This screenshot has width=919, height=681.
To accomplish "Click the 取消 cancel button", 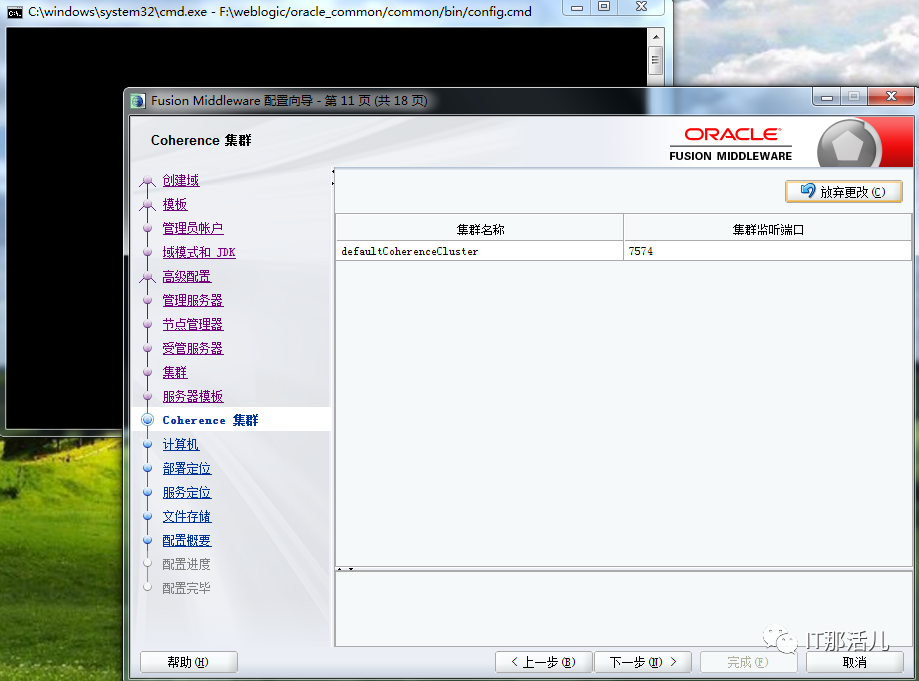I will pyautogui.click(x=855, y=662).
